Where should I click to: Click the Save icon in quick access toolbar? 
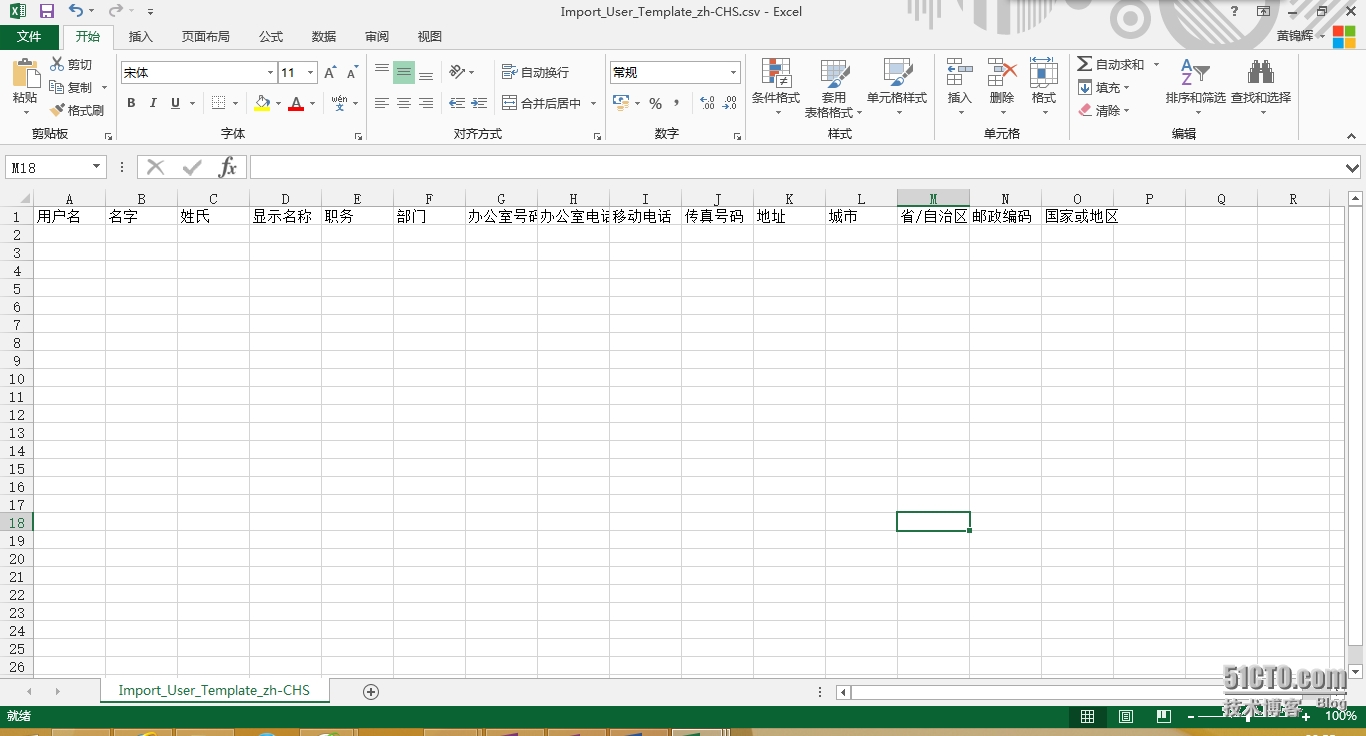(x=47, y=11)
